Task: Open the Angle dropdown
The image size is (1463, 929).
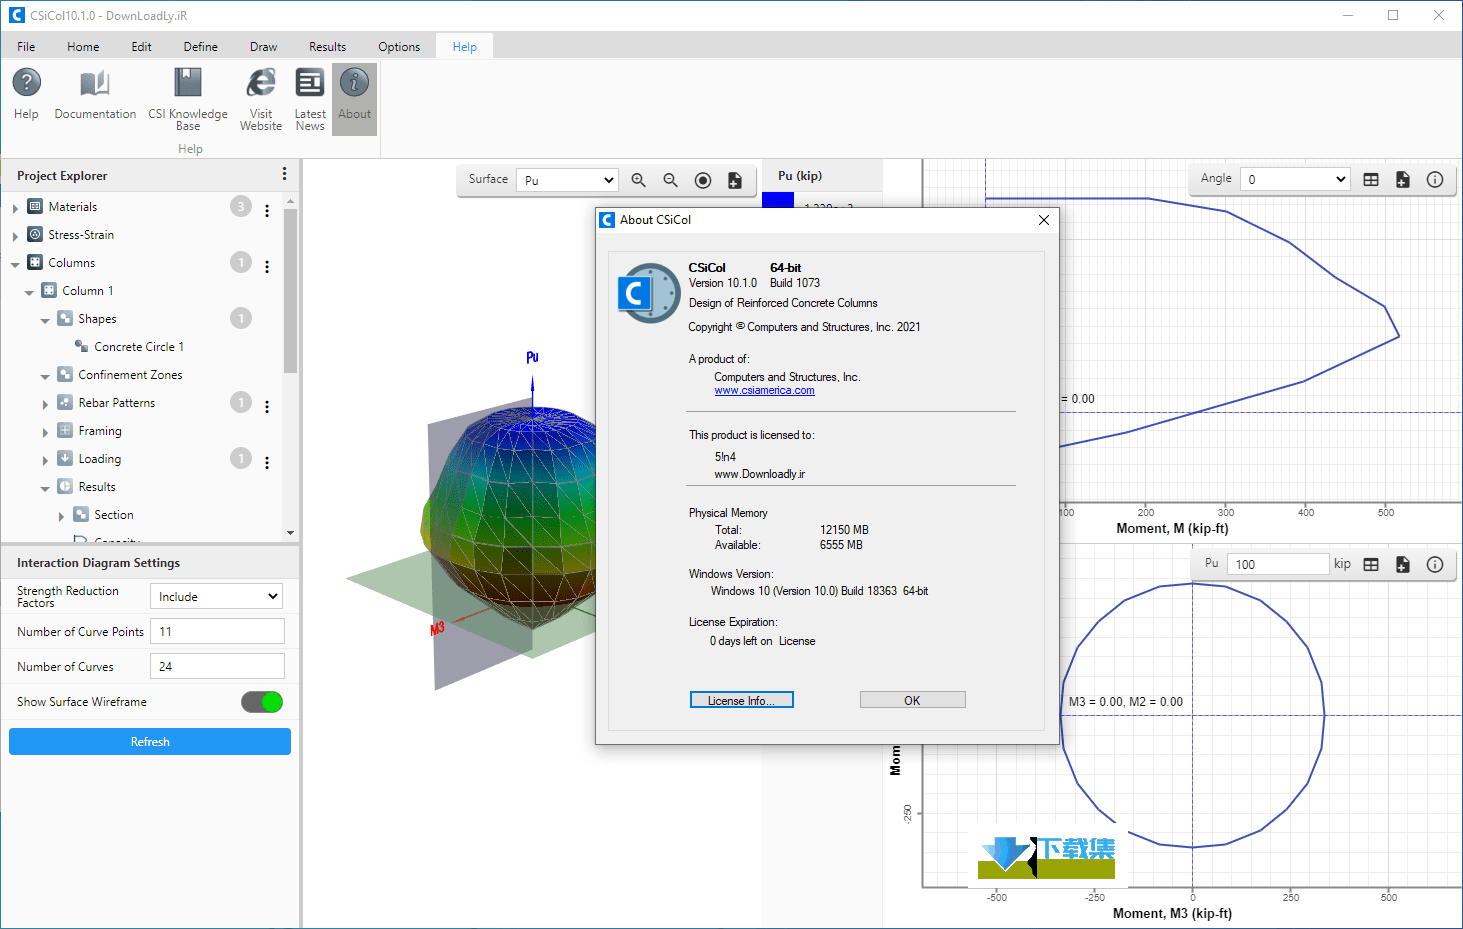Action: click(1295, 179)
